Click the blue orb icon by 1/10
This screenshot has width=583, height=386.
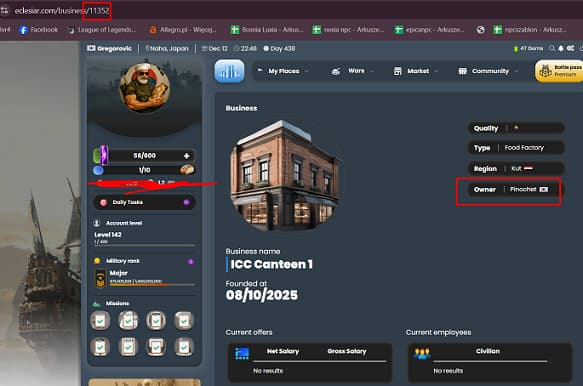coord(98,170)
